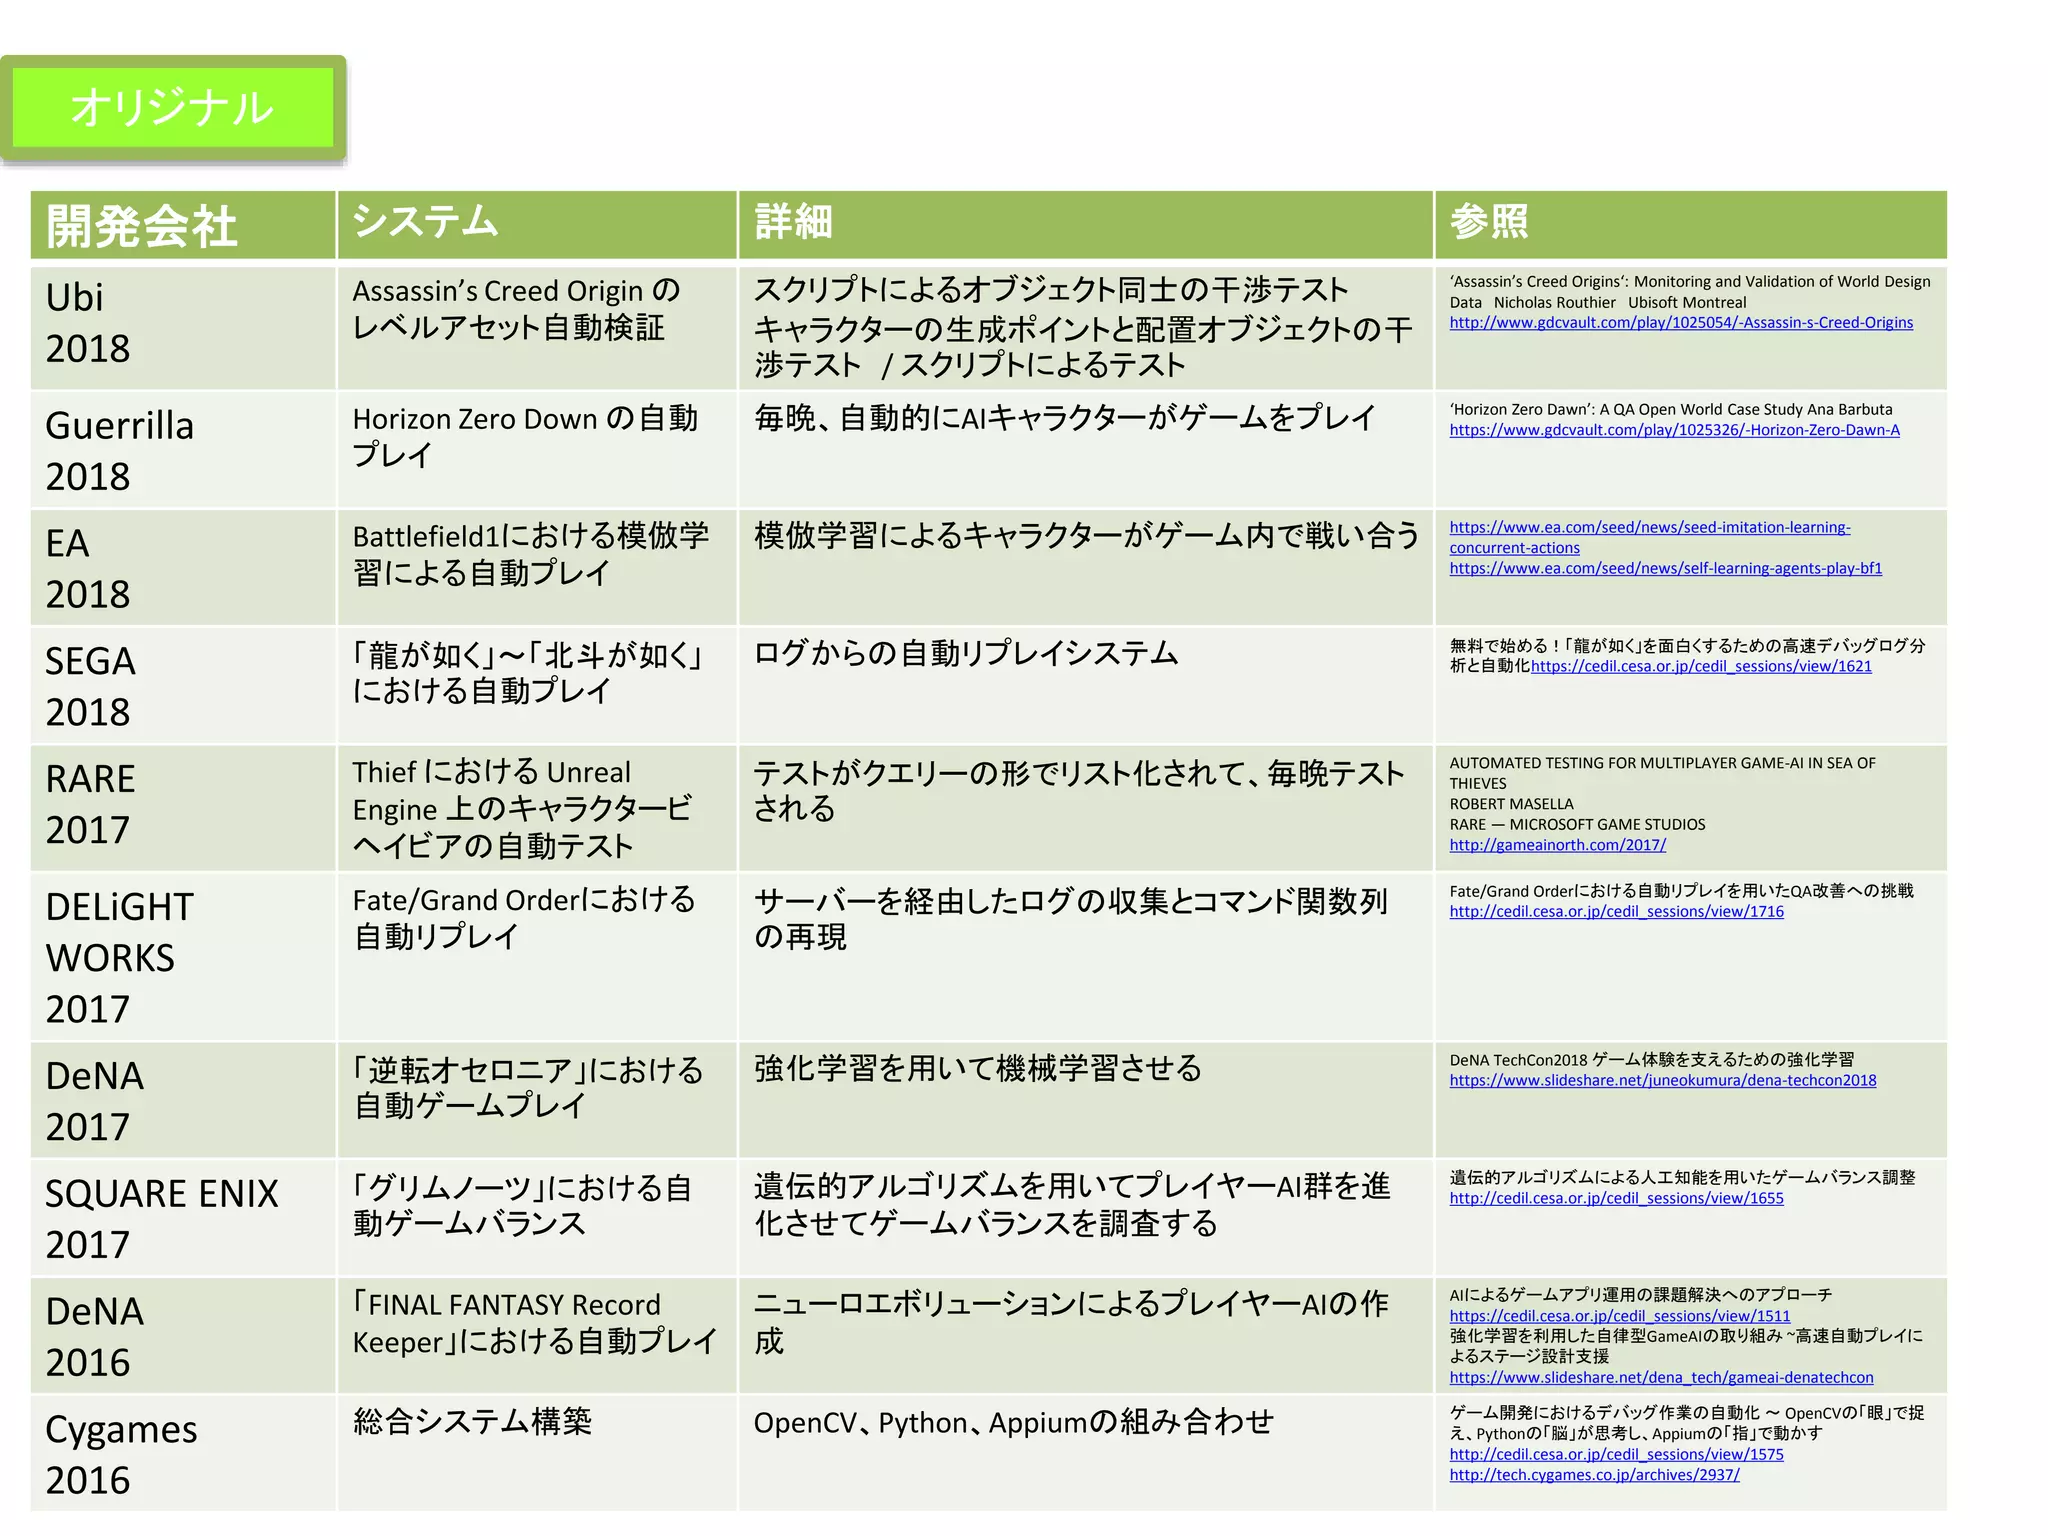This screenshot has width=2048, height=1536.
Task: Open the cedil_sessions/view/1655 link
Action: pos(1617,1199)
